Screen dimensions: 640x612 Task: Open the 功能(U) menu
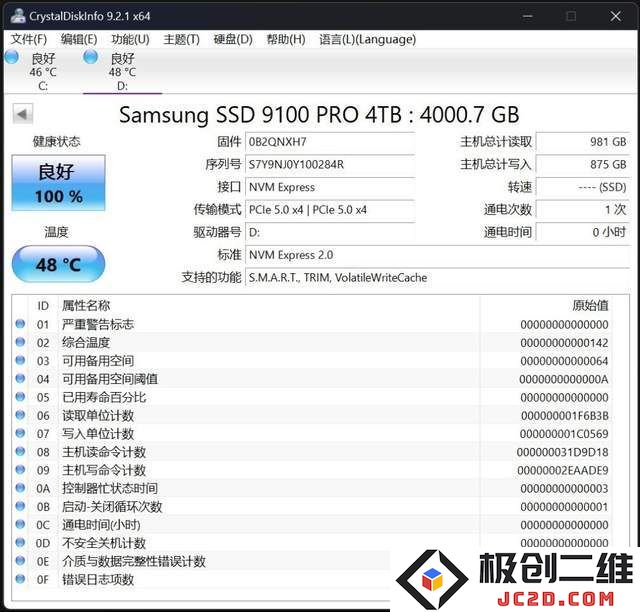[x=131, y=39]
